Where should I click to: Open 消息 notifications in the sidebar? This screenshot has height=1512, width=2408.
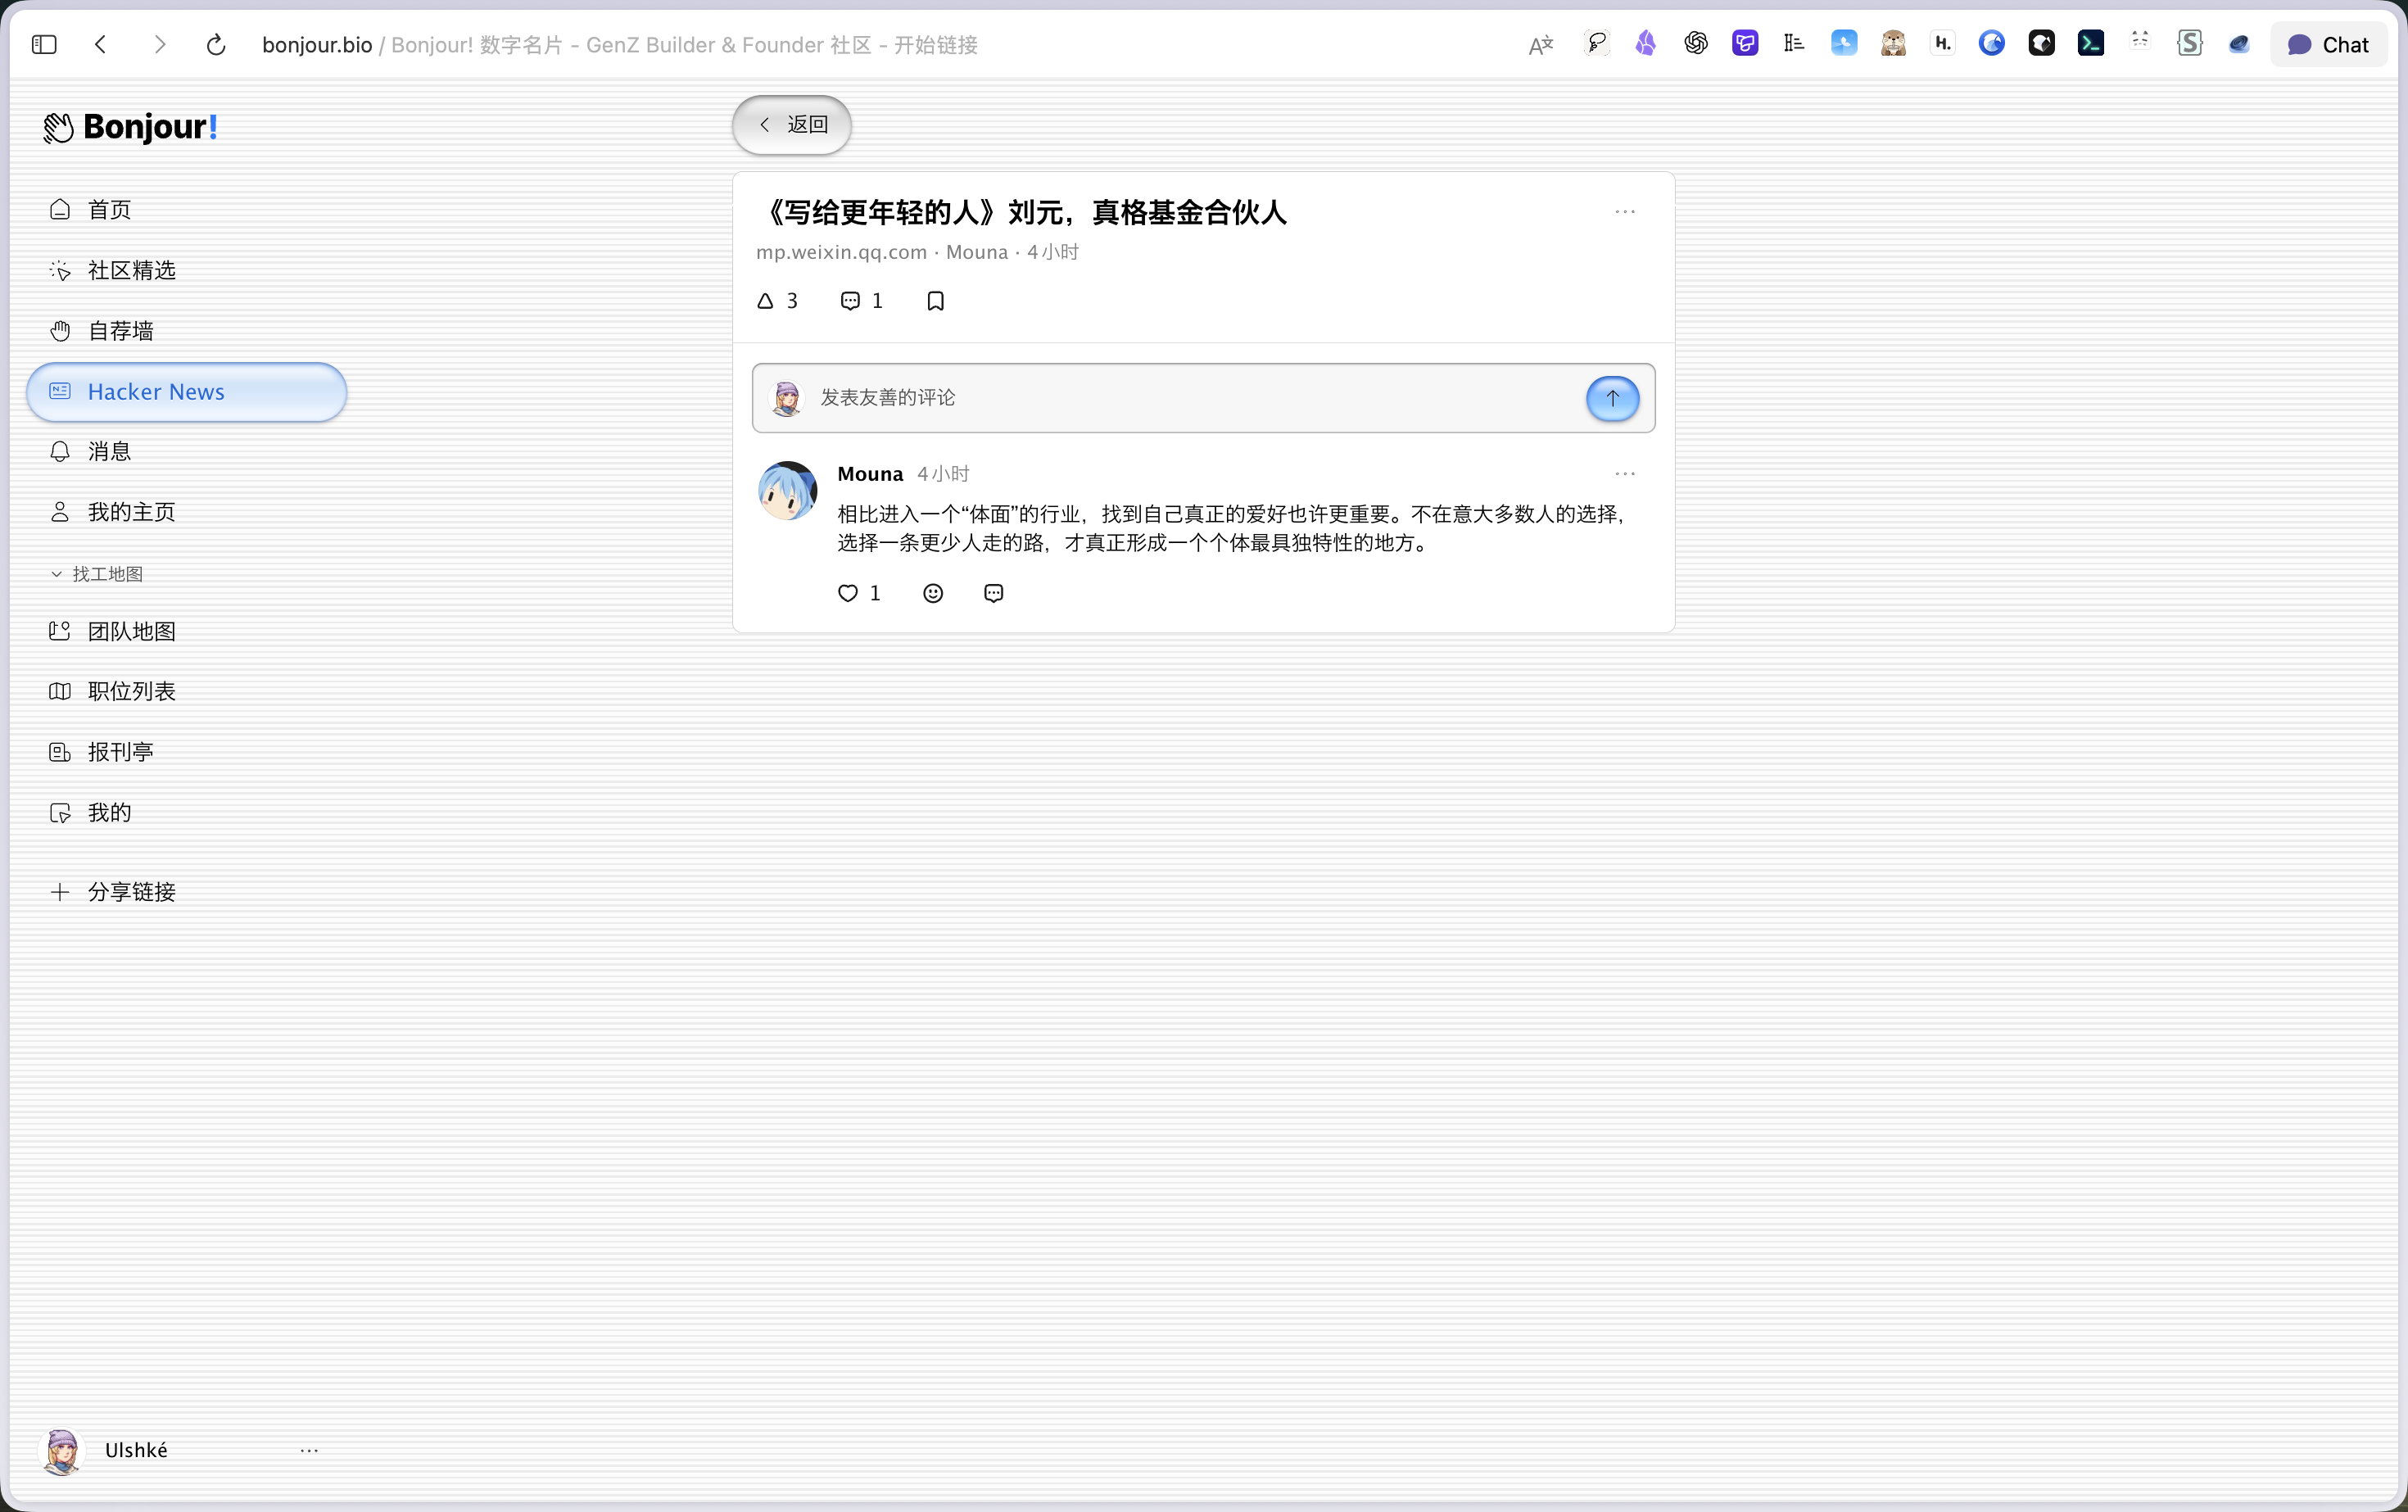[x=186, y=451]
